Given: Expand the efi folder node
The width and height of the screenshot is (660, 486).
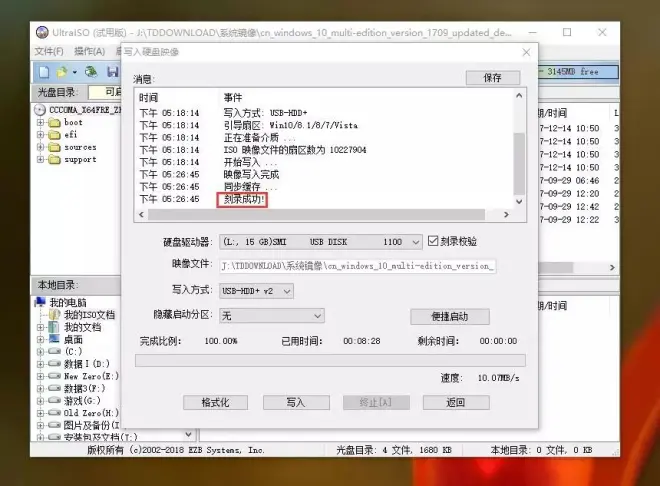Looking at the screenshot, I should click(x=40, y=135).
